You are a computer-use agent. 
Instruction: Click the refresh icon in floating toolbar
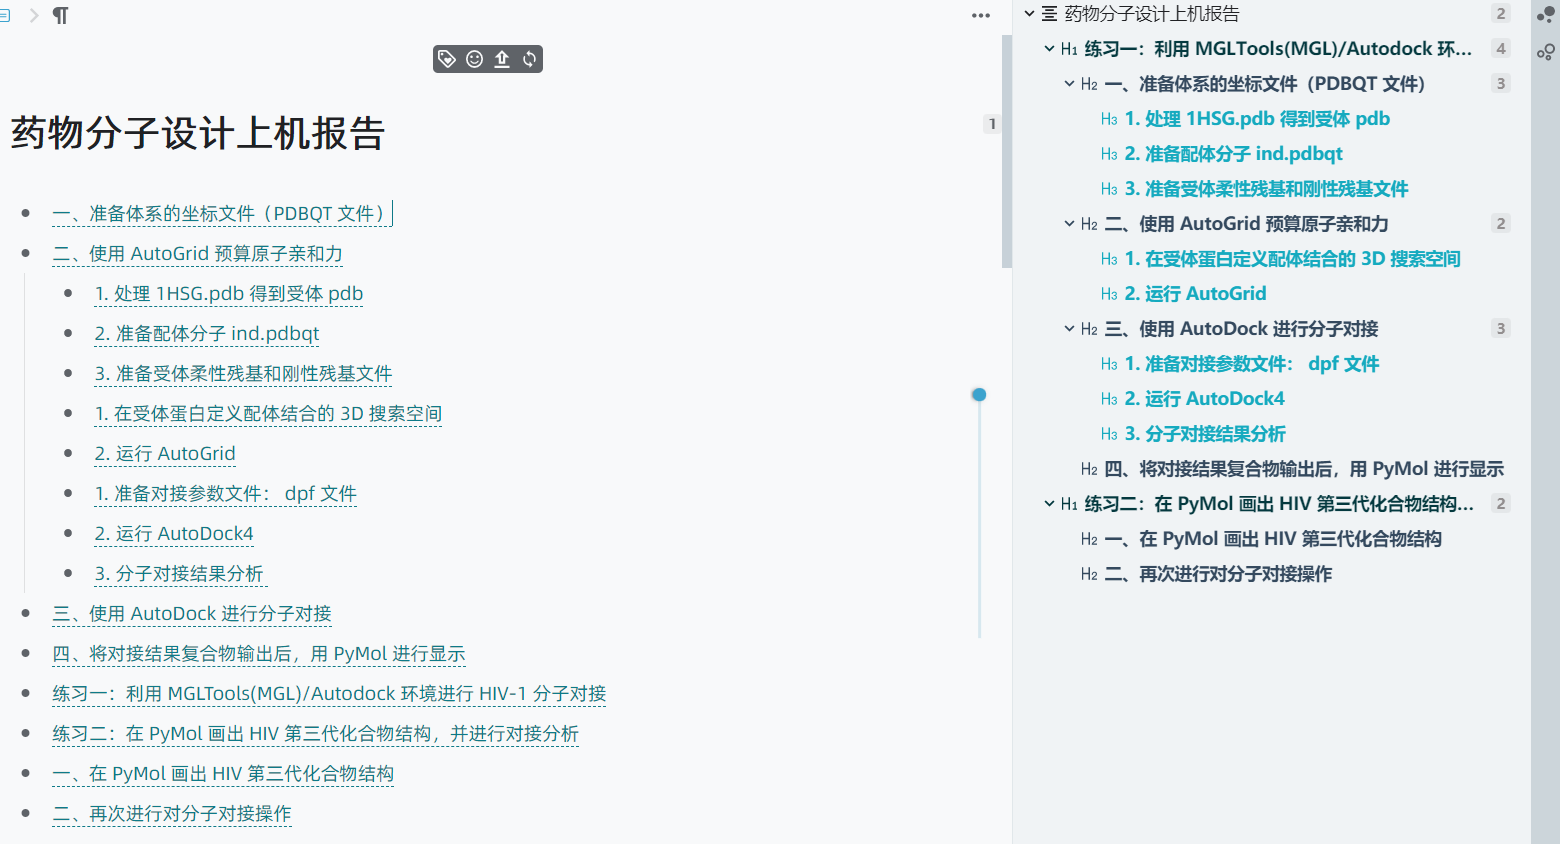529,59
